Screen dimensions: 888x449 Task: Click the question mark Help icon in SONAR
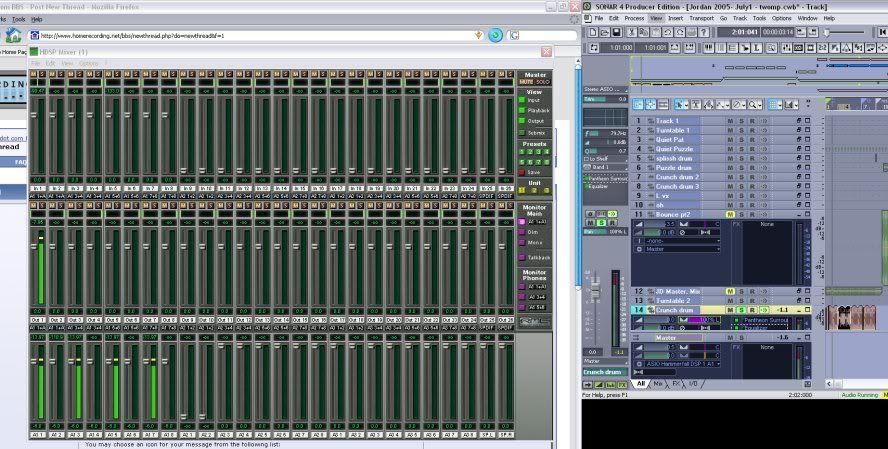(x=704, y=33)
